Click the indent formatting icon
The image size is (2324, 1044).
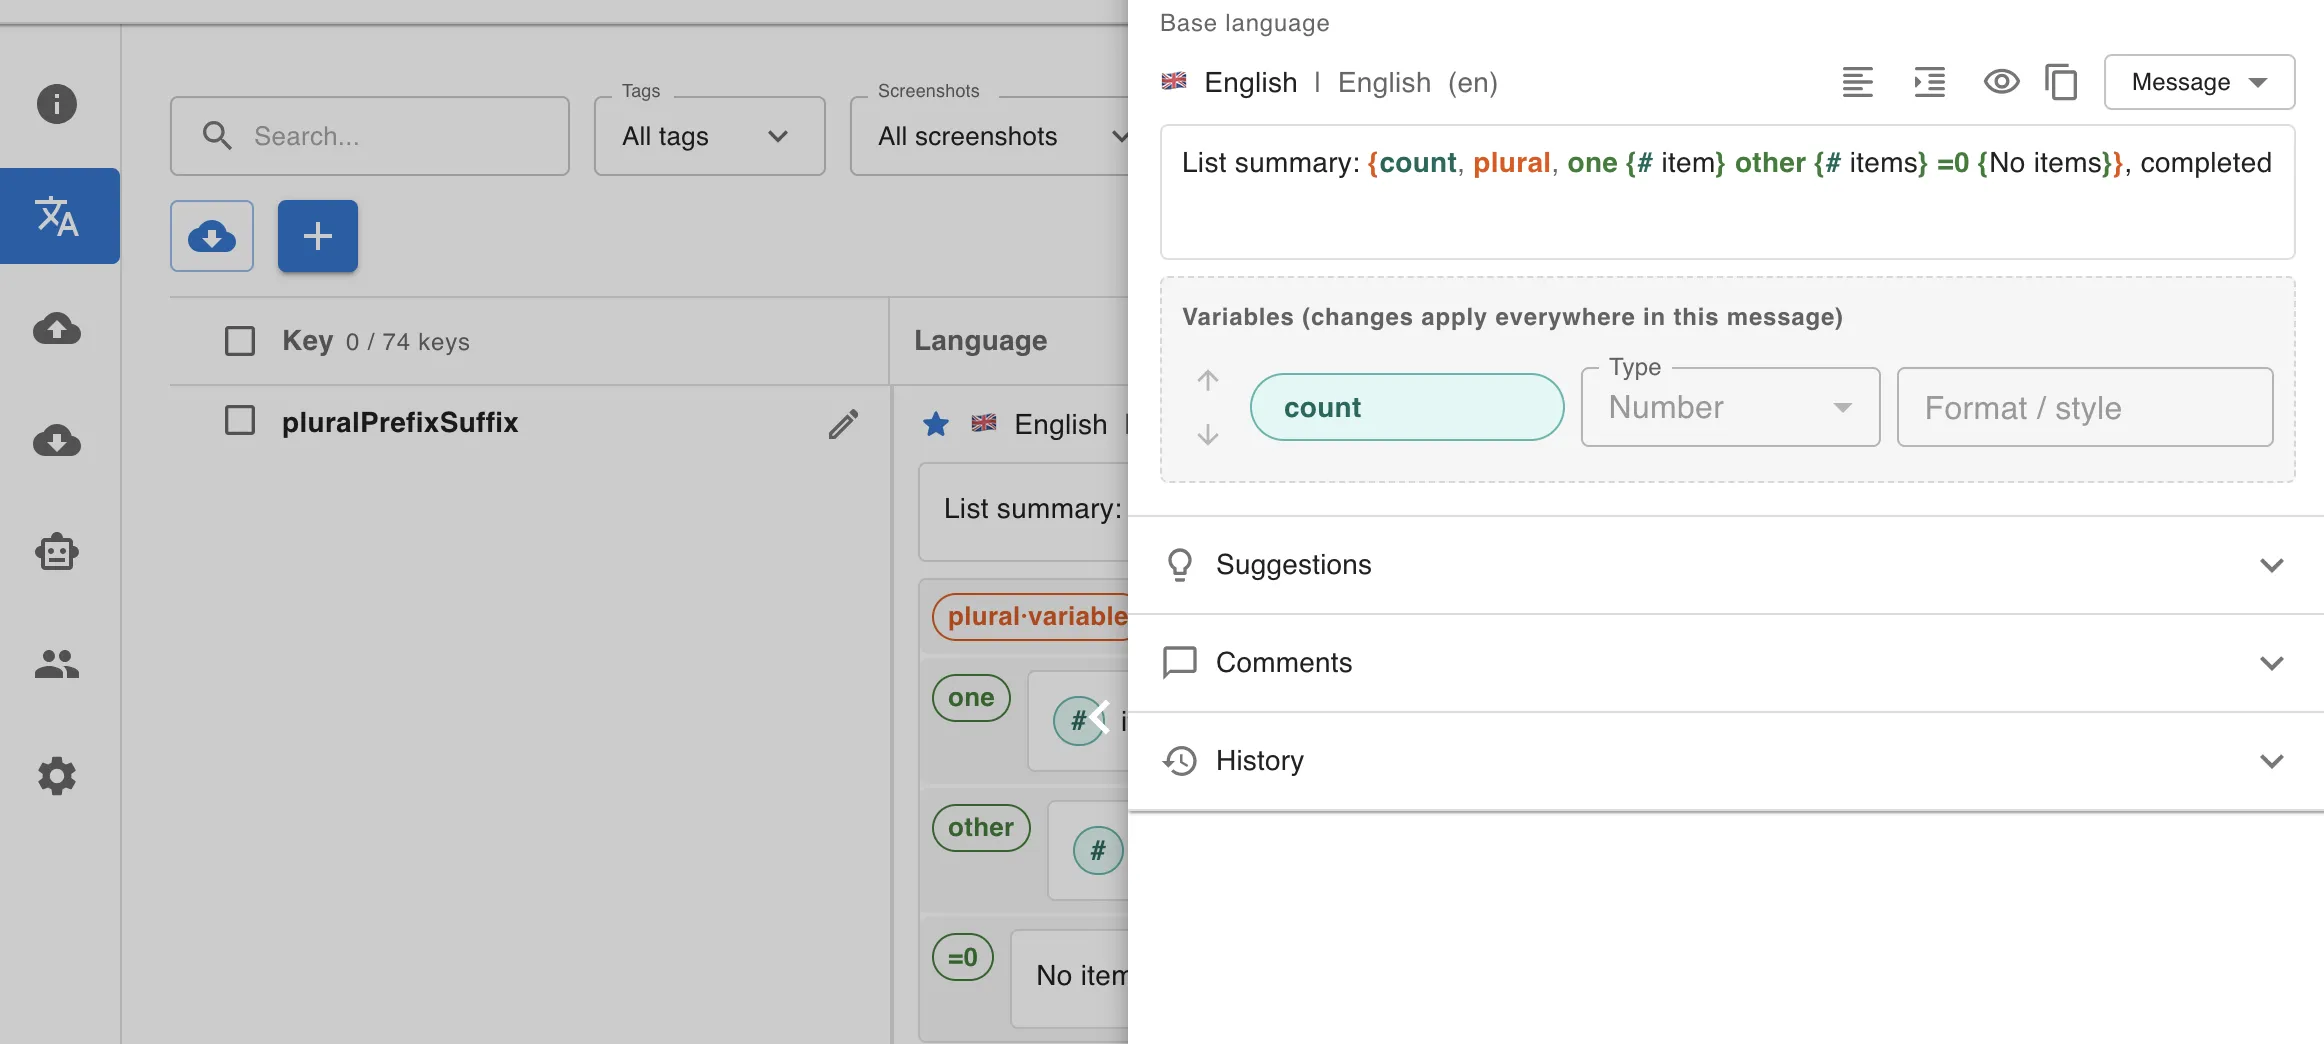(1930, 82)
